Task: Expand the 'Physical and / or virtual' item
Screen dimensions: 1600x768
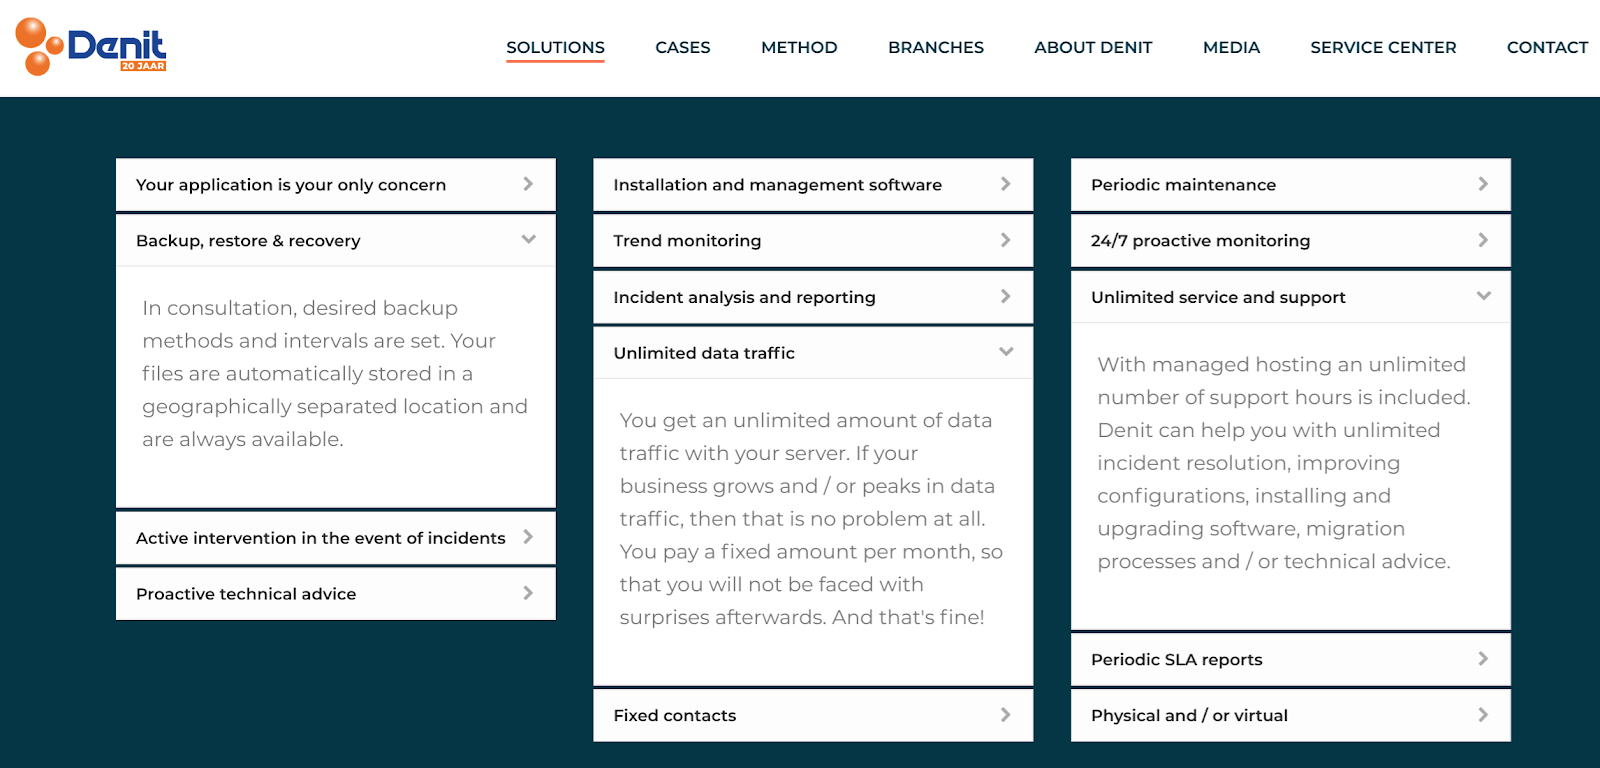Action: point(1291,715)
